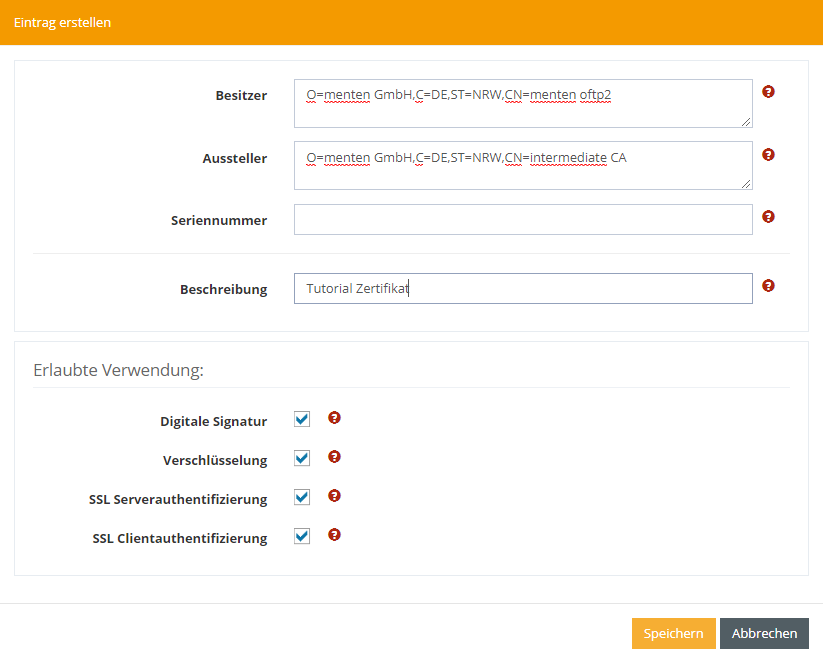Open help for SSL Serverauthentifizierung
Image resolution: width=823 pixels, height=662 pixels.
point(335,496)
